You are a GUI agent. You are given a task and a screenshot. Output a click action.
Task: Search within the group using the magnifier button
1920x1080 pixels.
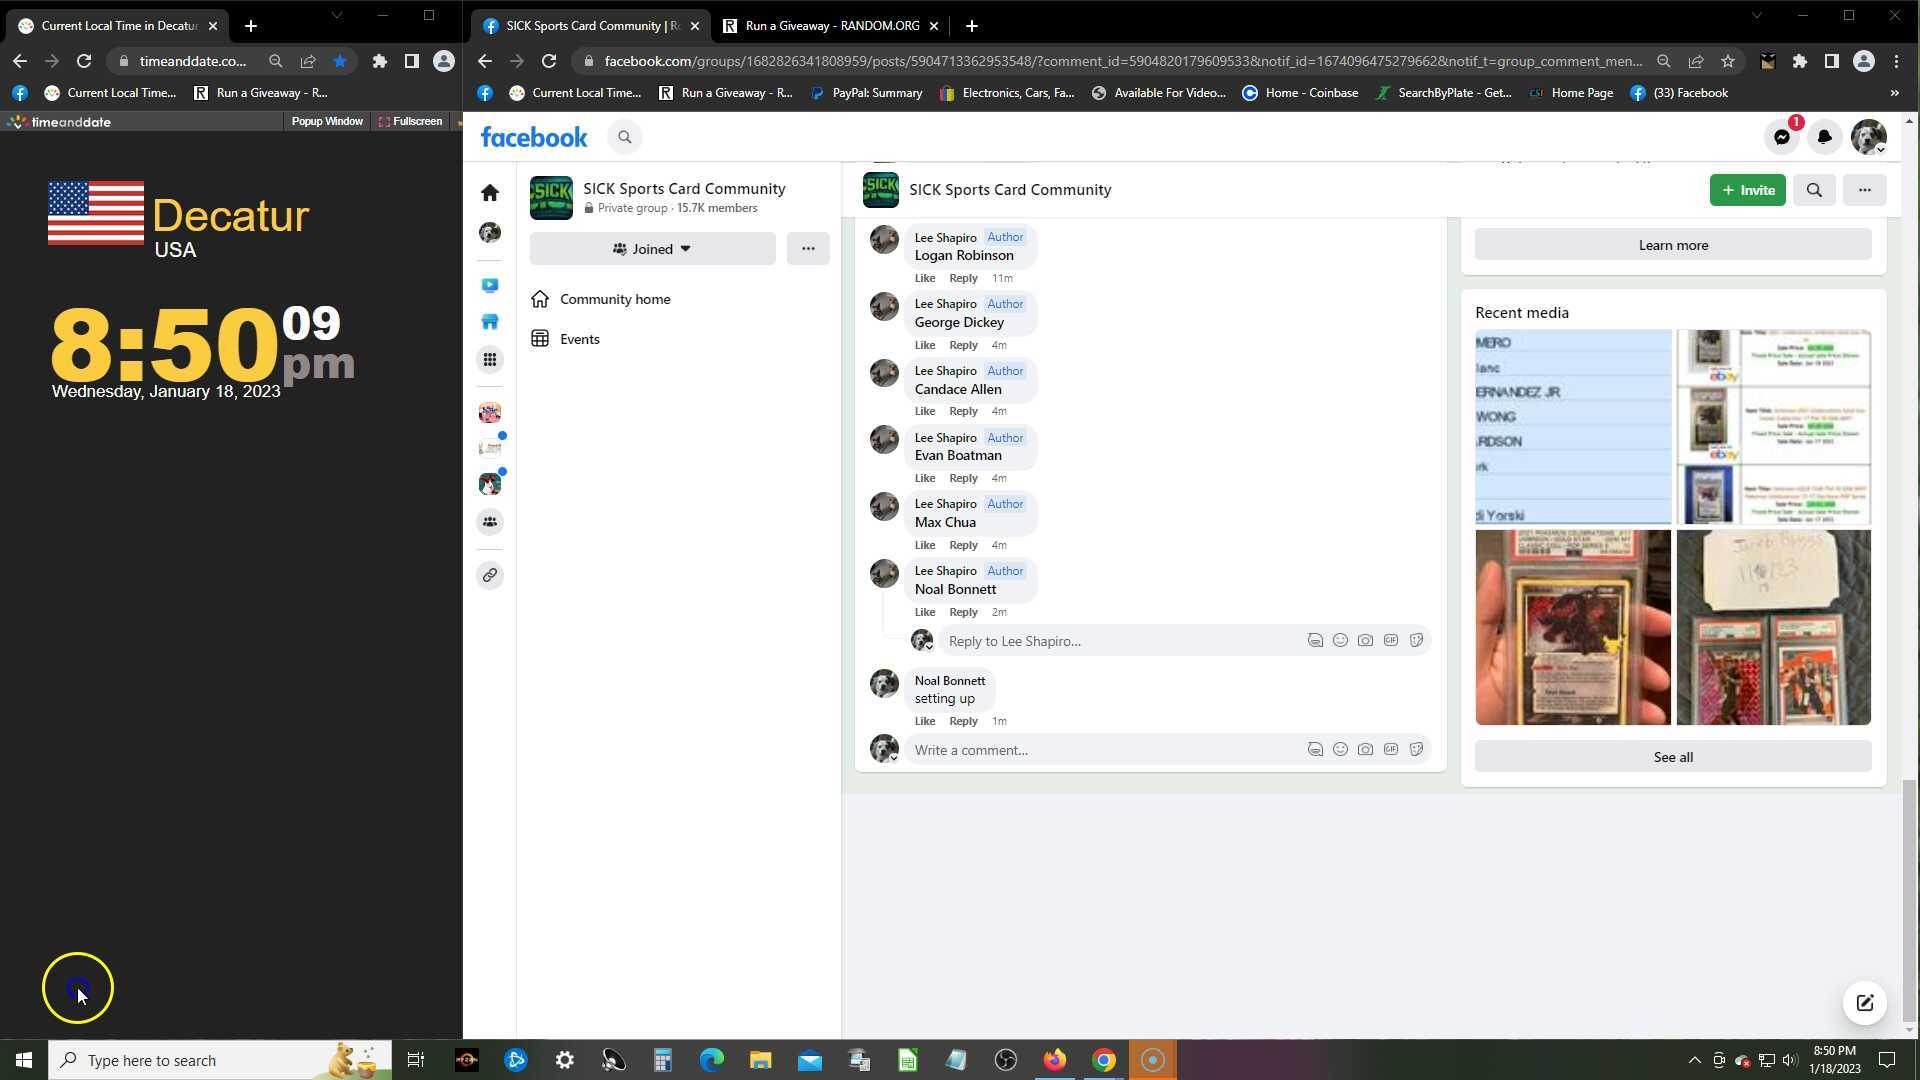click(x=1814, y=190)
